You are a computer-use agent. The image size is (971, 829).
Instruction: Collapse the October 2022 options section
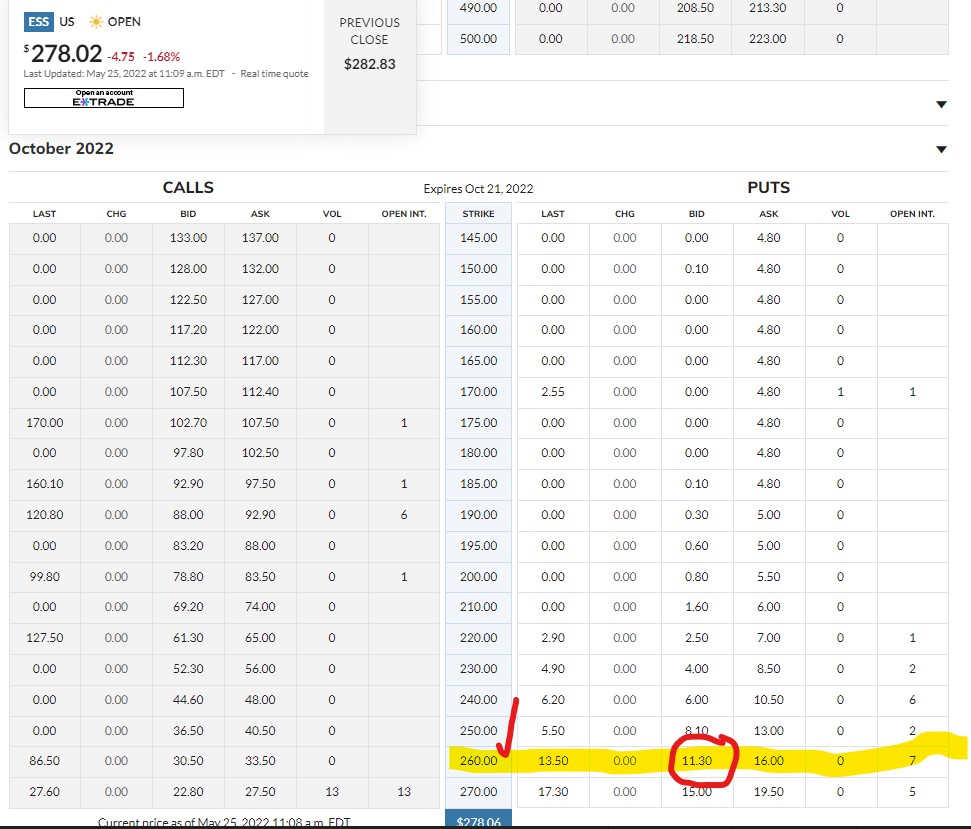(940, 149)
